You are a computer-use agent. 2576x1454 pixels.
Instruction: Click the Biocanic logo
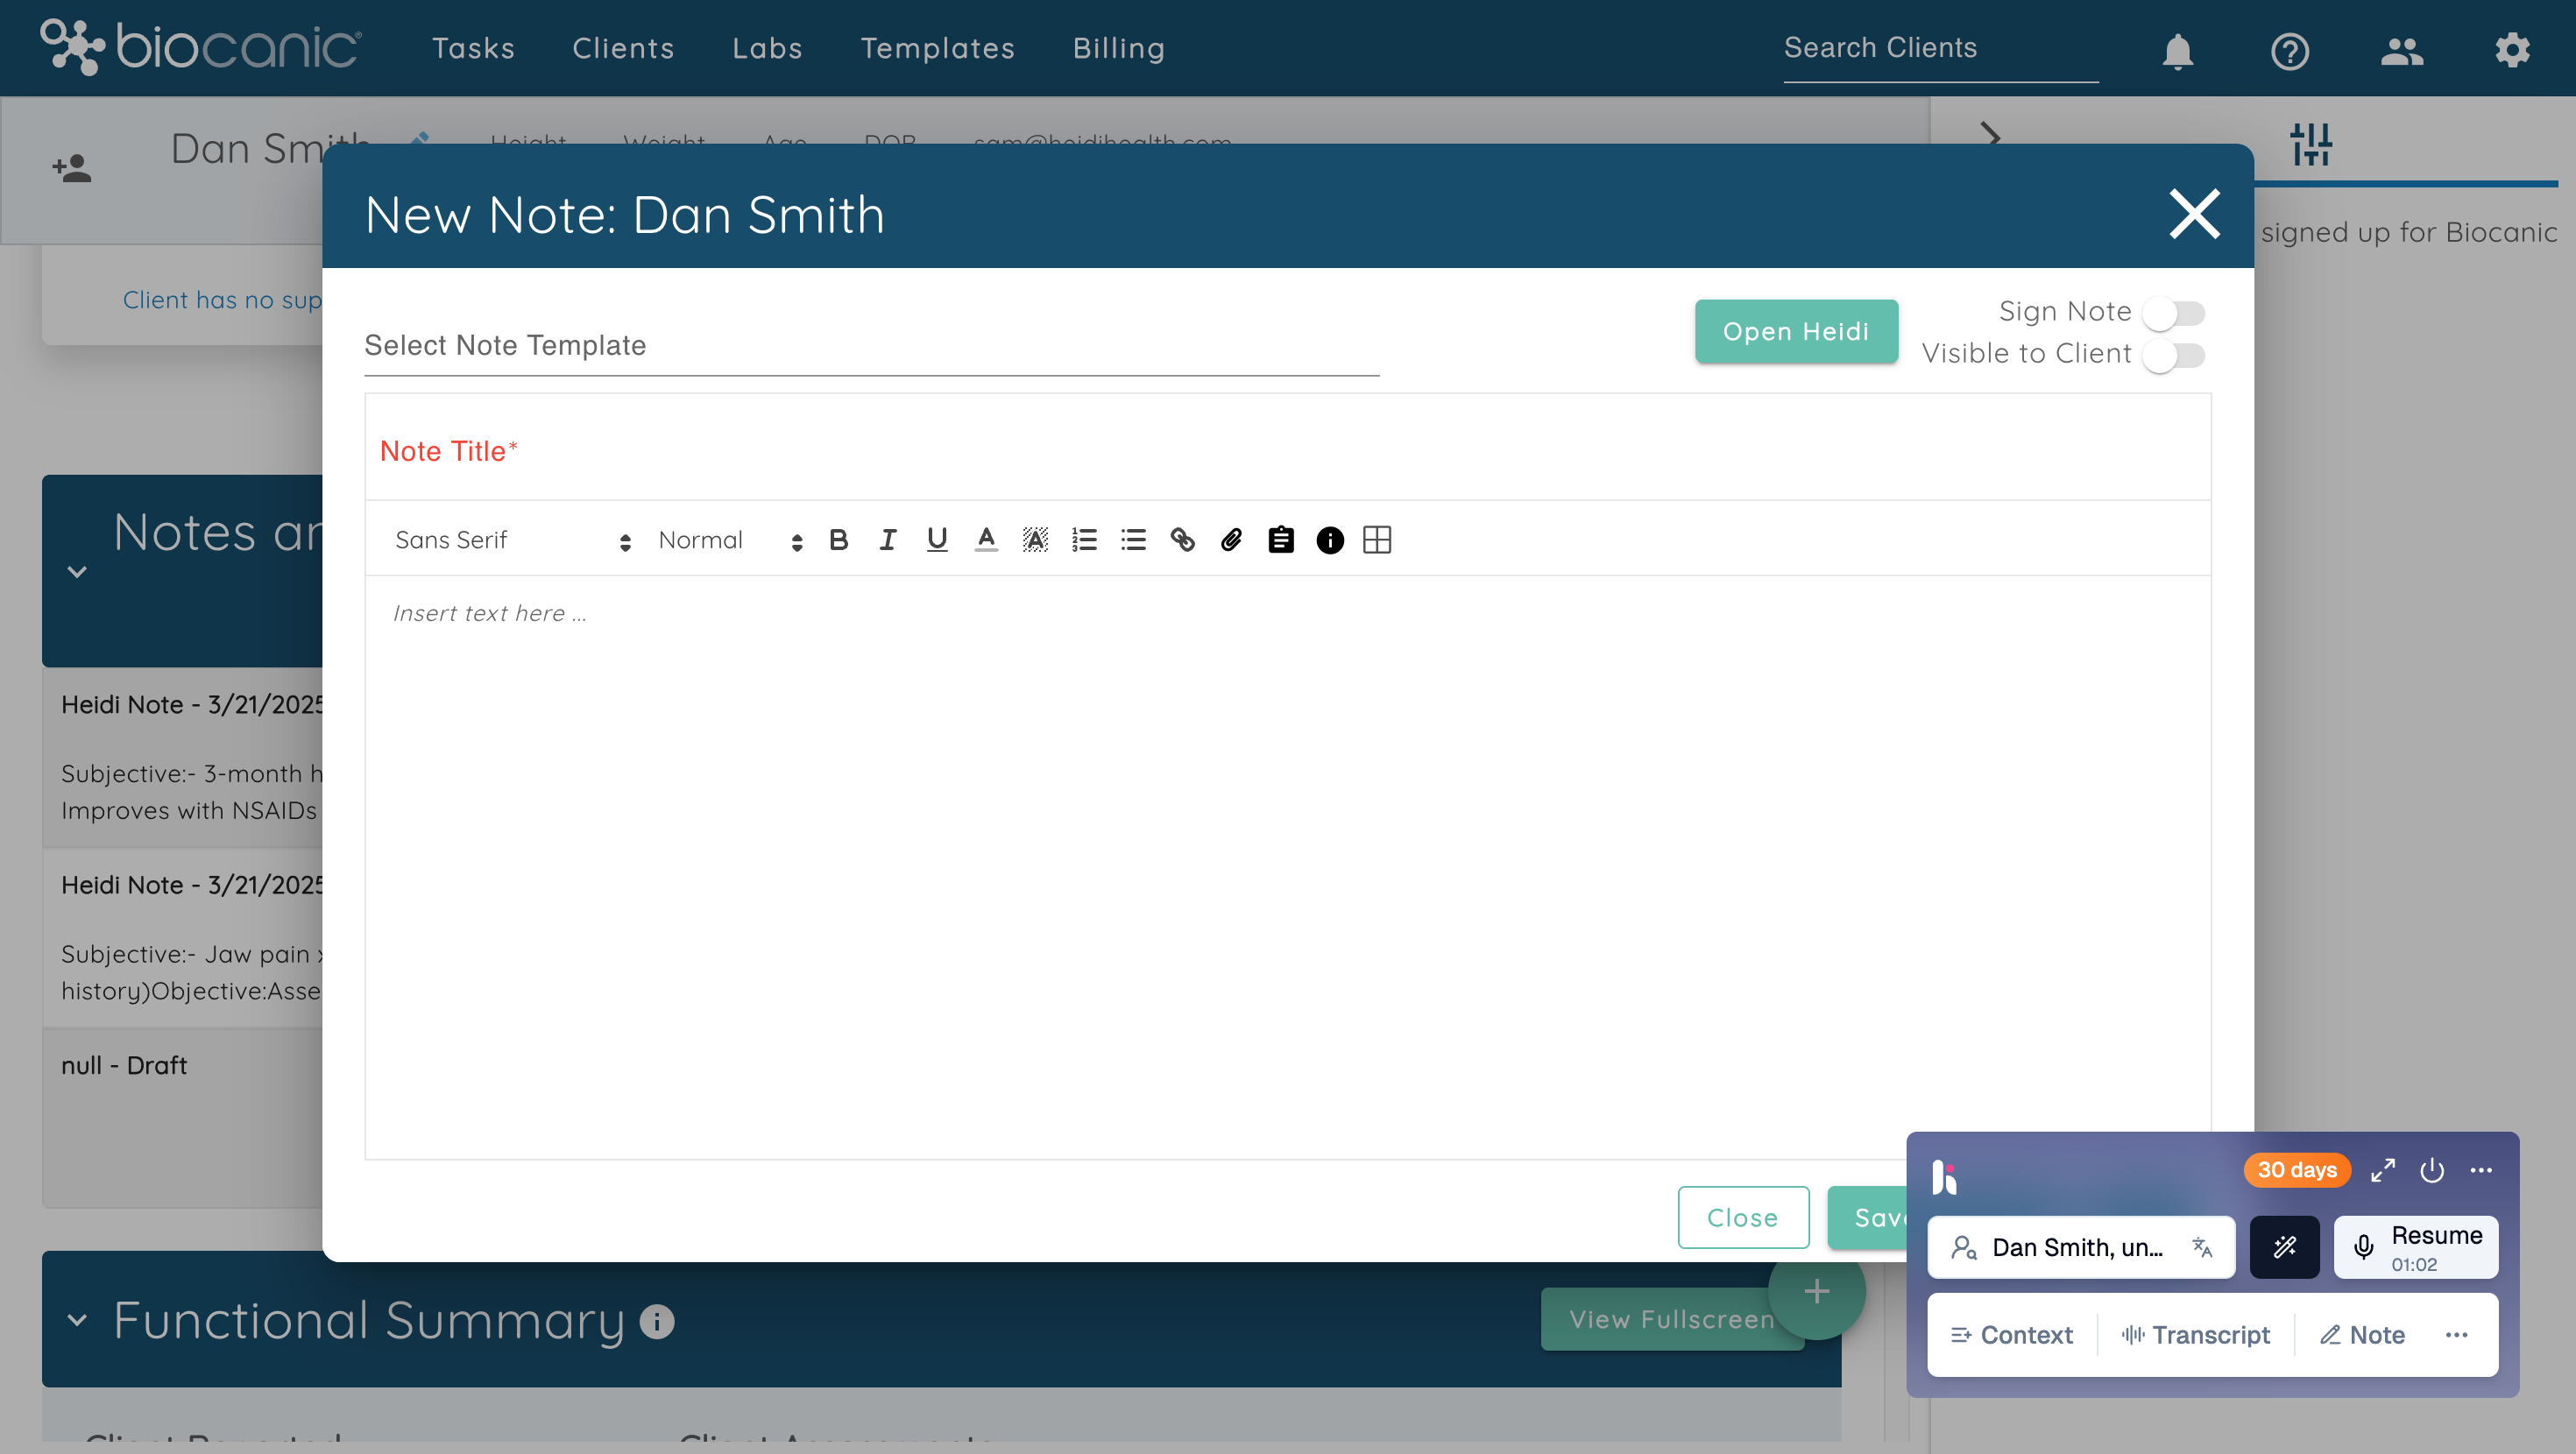point(201,47)
